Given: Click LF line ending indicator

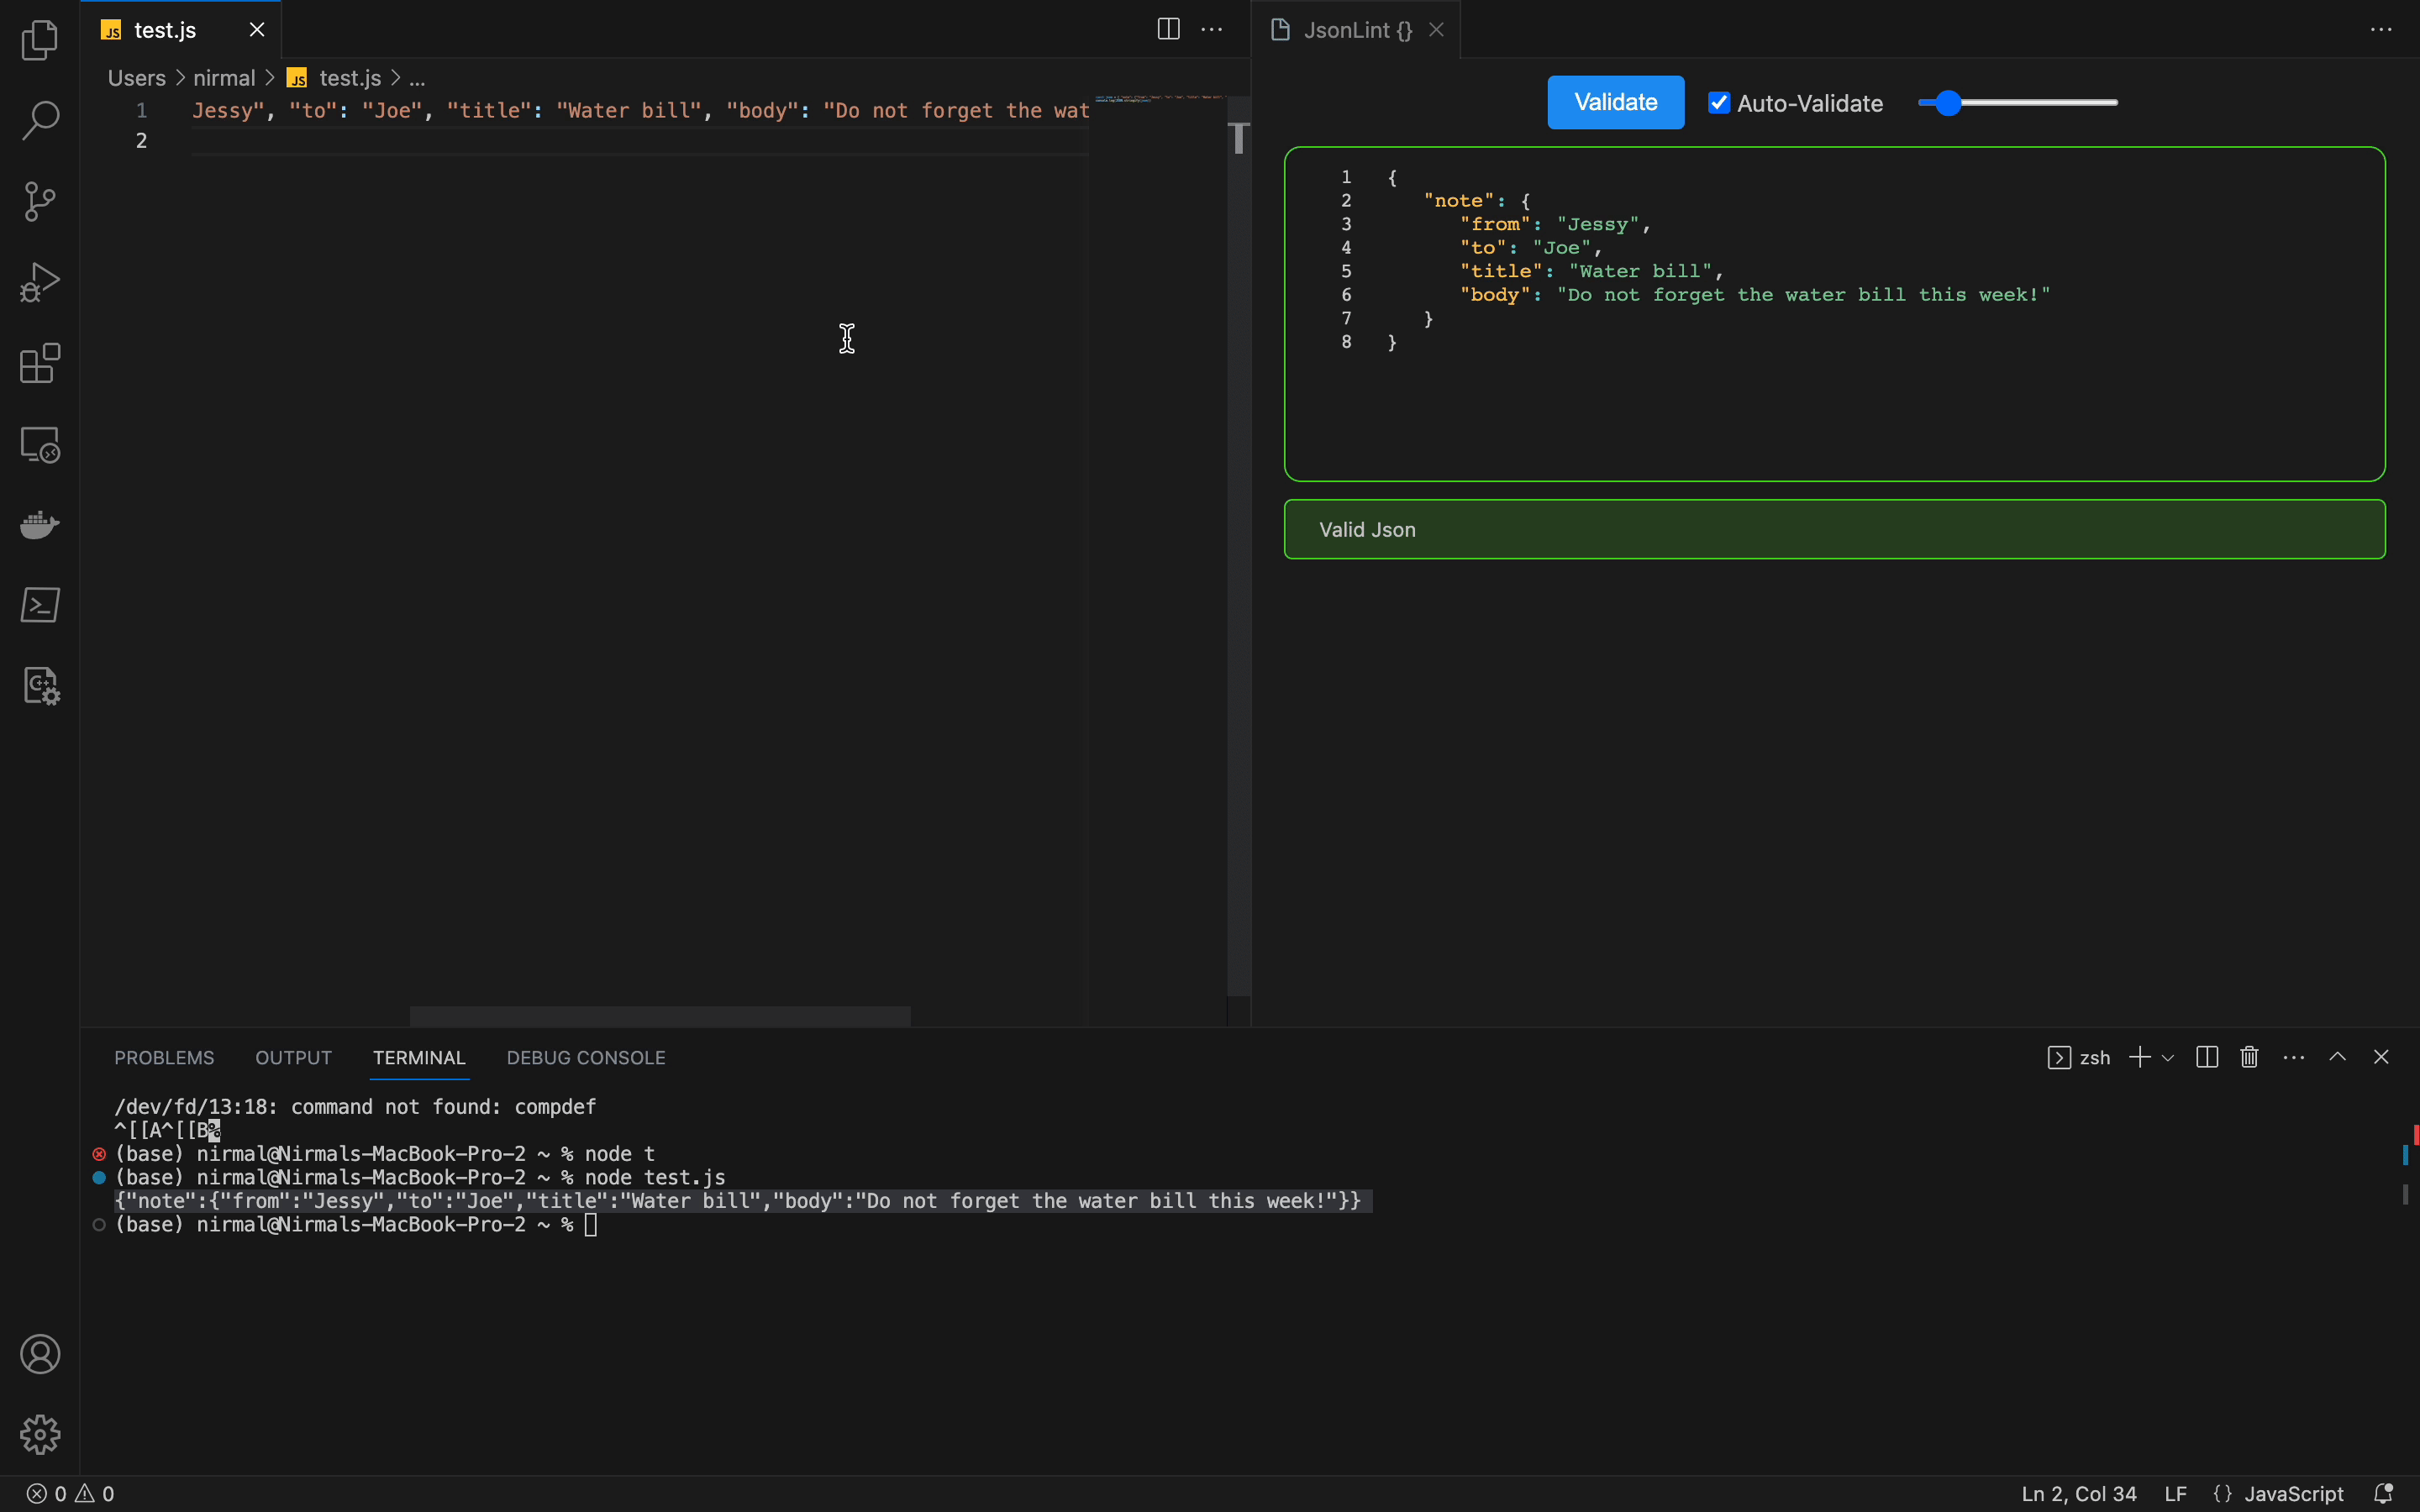Looking at the screenshot, I should (x=2175, y=1493).
